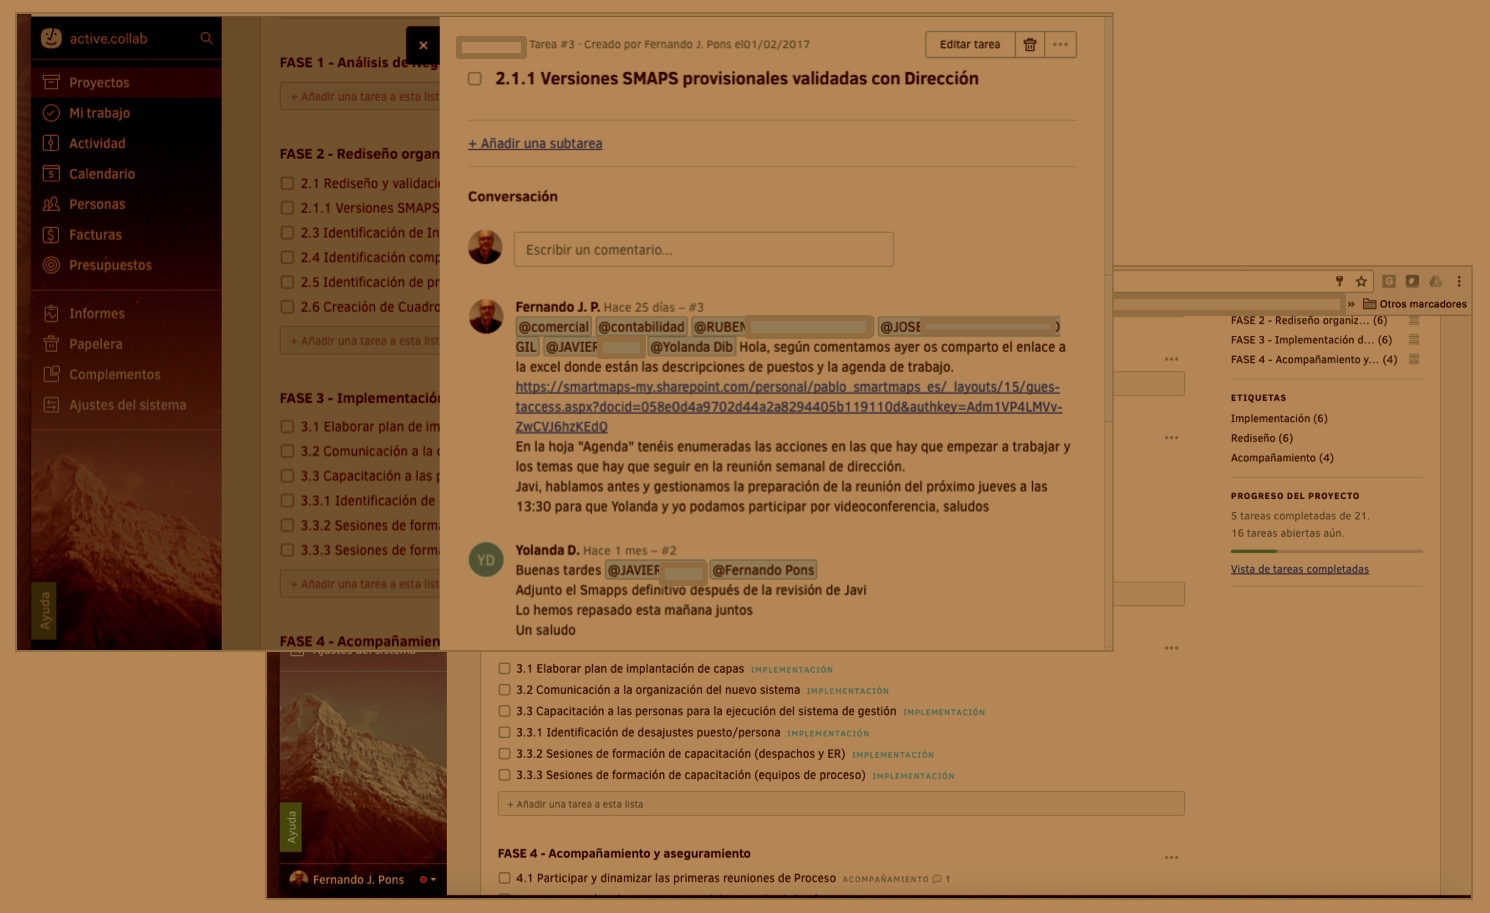Filter by Acompañamiento (4) label
The height and width of the screenshot is (913, 1490).
pos(1282,458)
